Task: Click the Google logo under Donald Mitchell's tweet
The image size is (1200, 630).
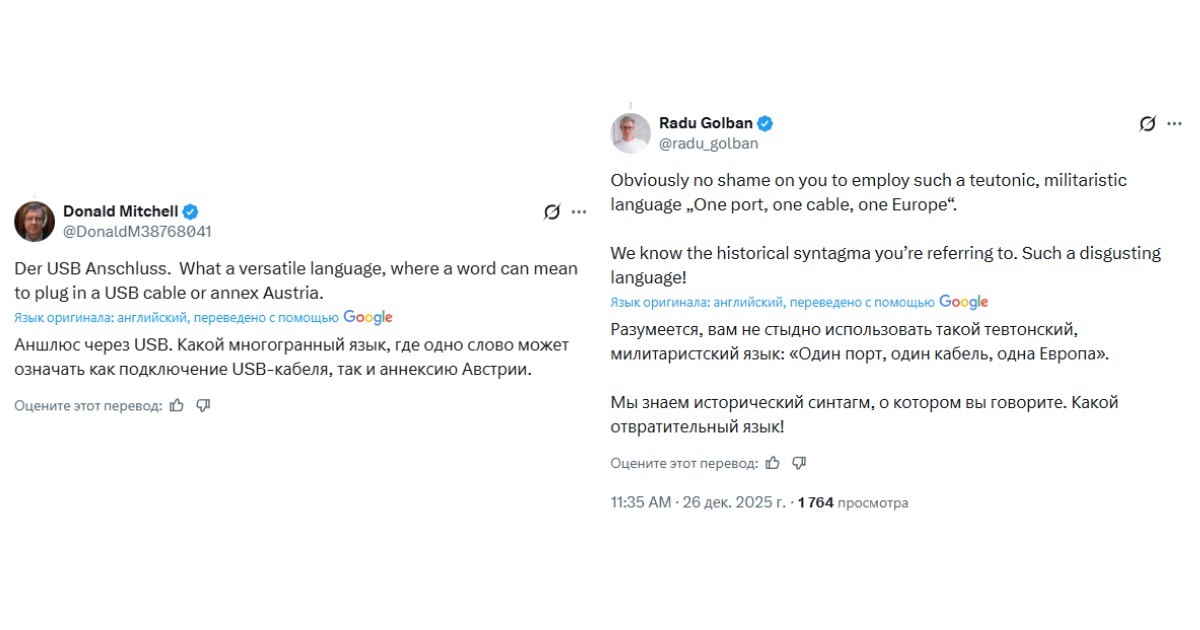Action: (x=368, y=317)
